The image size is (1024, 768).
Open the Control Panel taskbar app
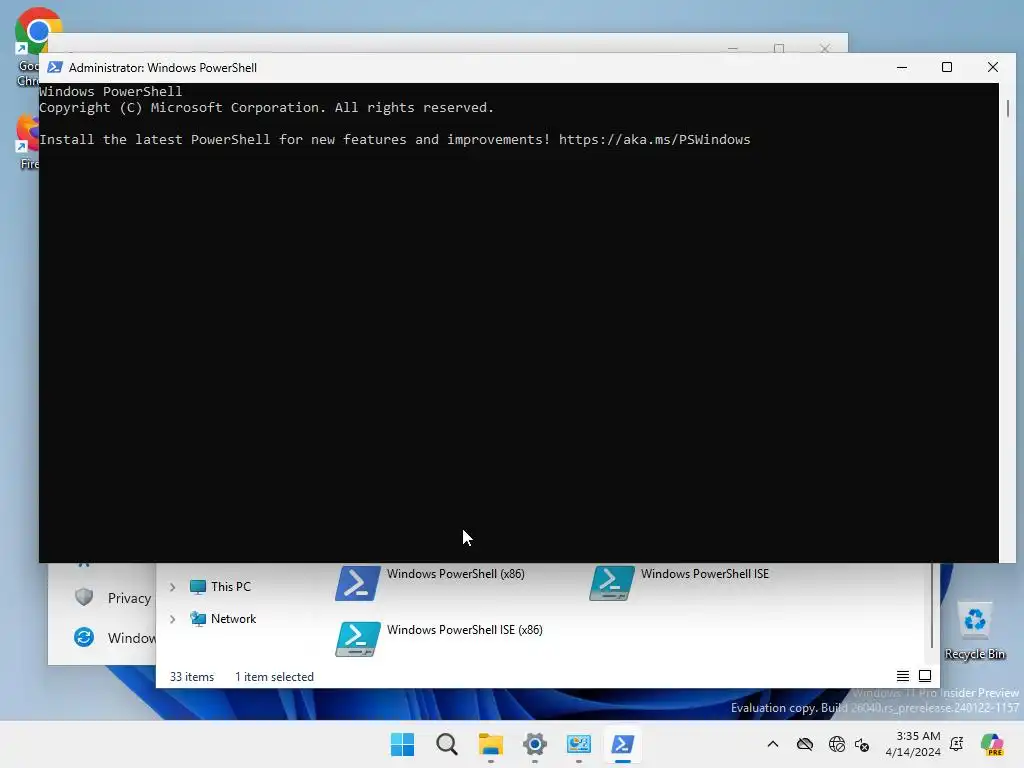[579, 744]
